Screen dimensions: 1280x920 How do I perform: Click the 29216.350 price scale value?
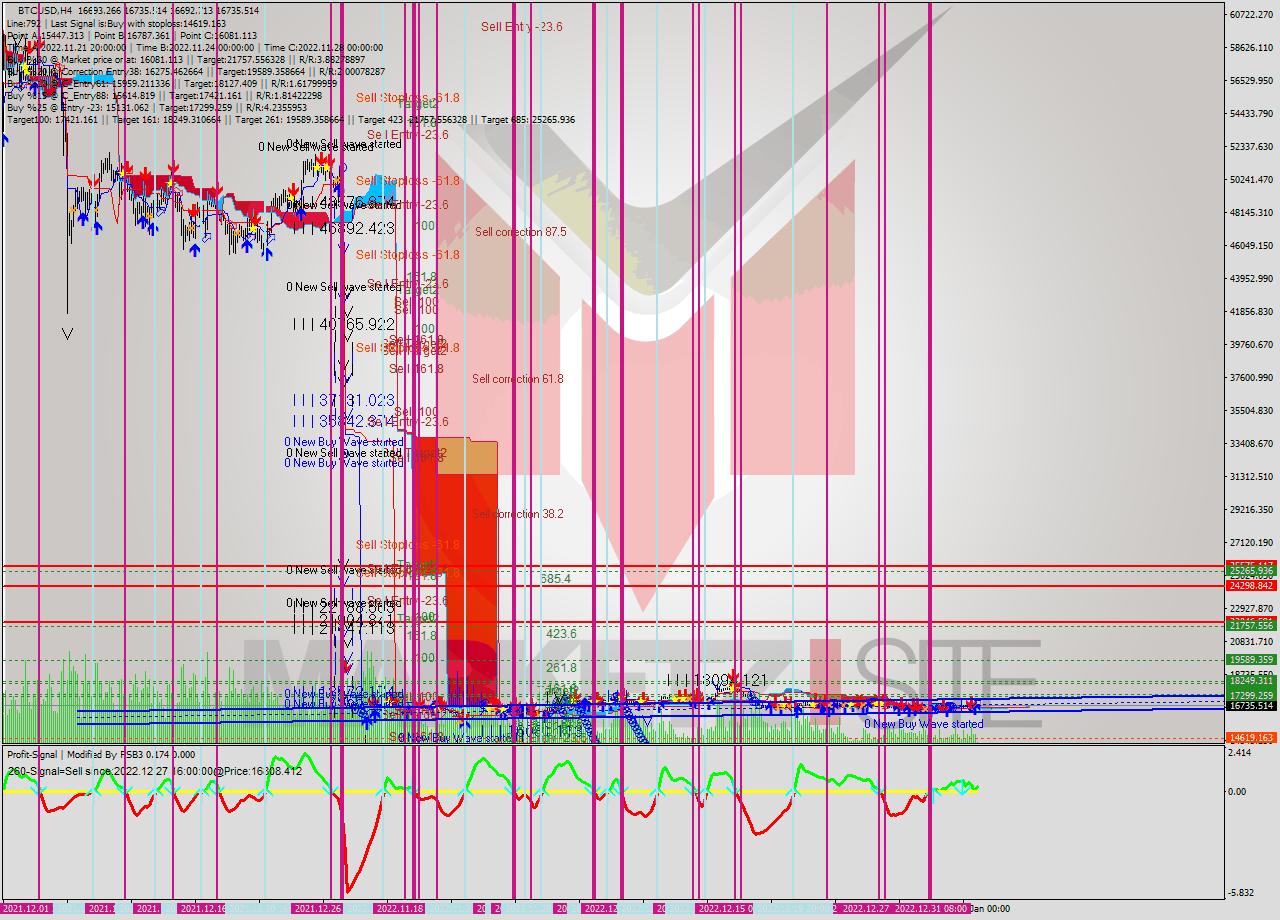[x=1250, y=509]
